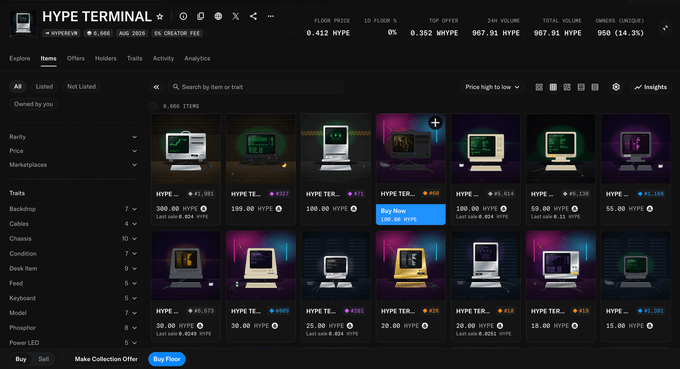The width and height of the screenshot is (680, 369).
Task: Open the Holders tab
Action: click(106, 58)
